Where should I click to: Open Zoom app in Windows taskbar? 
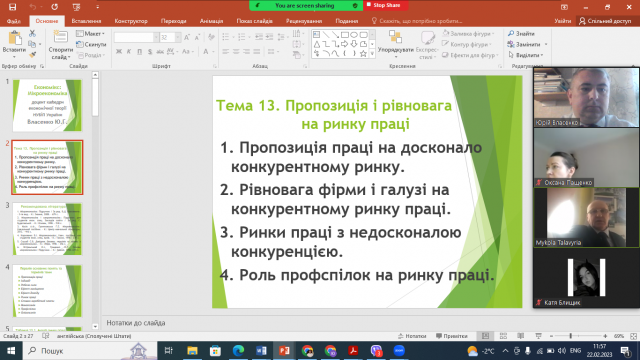399,351
